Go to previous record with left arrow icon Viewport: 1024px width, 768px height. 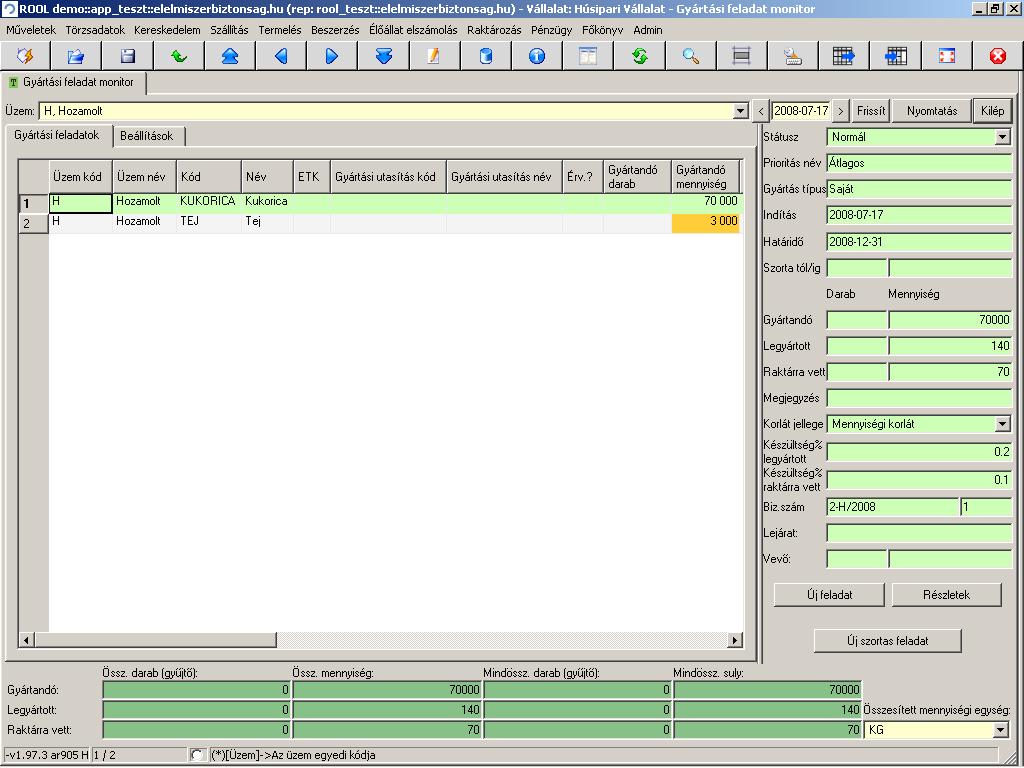pyautogui.click(x=281, y=56)
